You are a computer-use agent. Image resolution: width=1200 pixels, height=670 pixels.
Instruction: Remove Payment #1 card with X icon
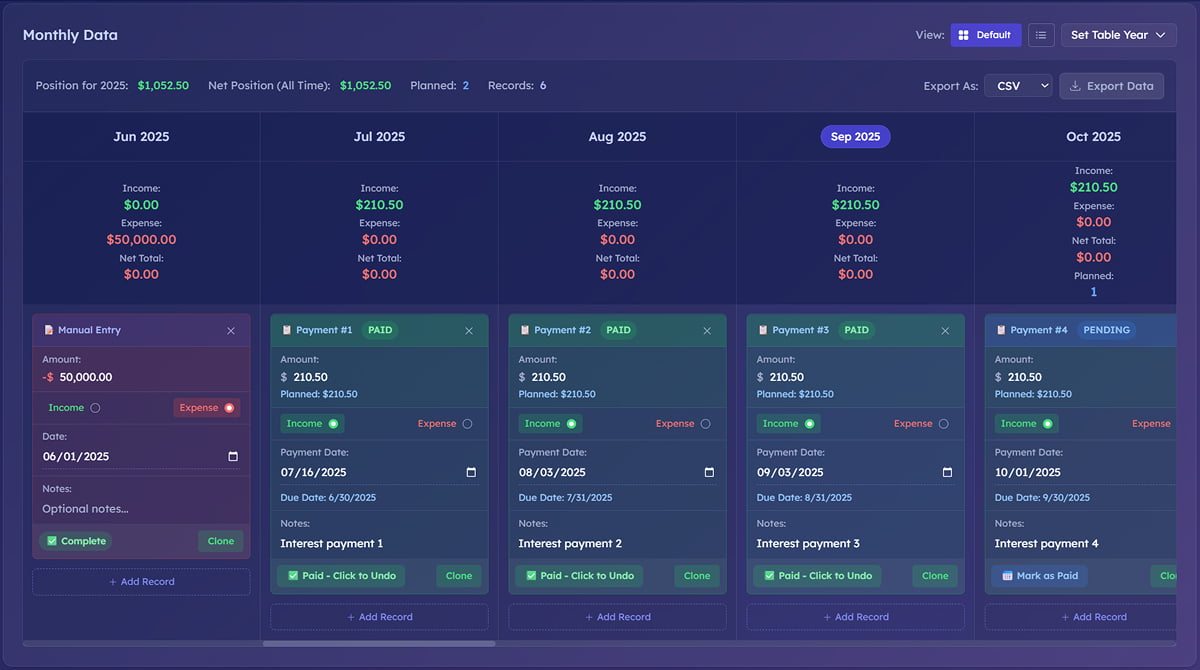click(x=469, y=331)
